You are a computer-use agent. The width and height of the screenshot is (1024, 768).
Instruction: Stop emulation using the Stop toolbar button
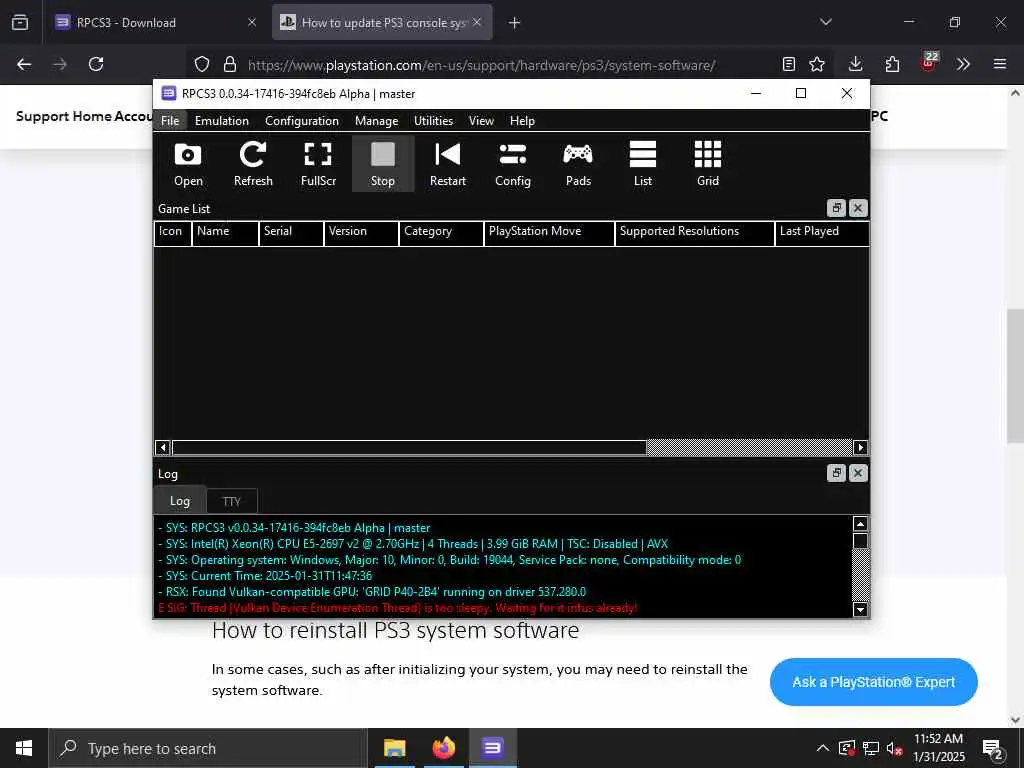[383, 164]
